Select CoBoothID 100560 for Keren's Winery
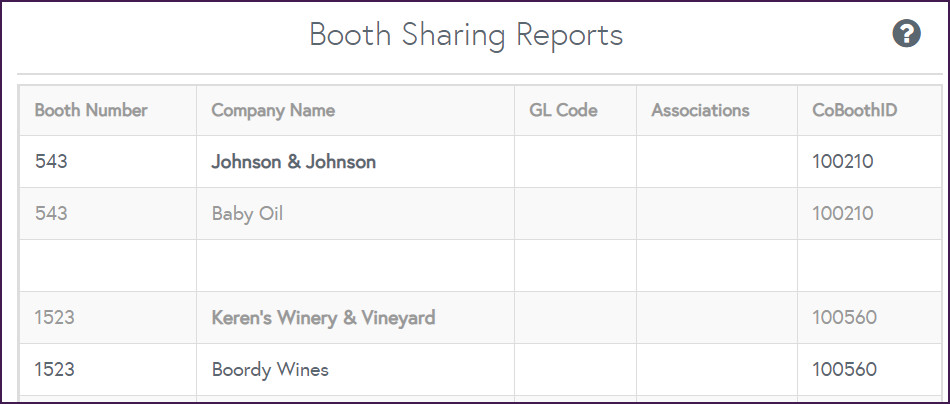Viewport: 950px width, 404px height. click(x=845, y=318)
